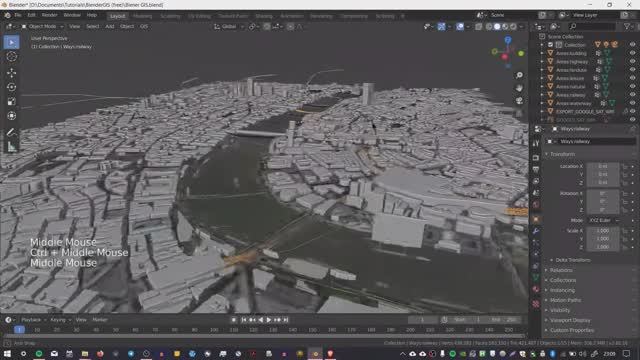Click the pan view hand icon
The image size is (640, 360).
pyautogui.click(x=519, y=88)
